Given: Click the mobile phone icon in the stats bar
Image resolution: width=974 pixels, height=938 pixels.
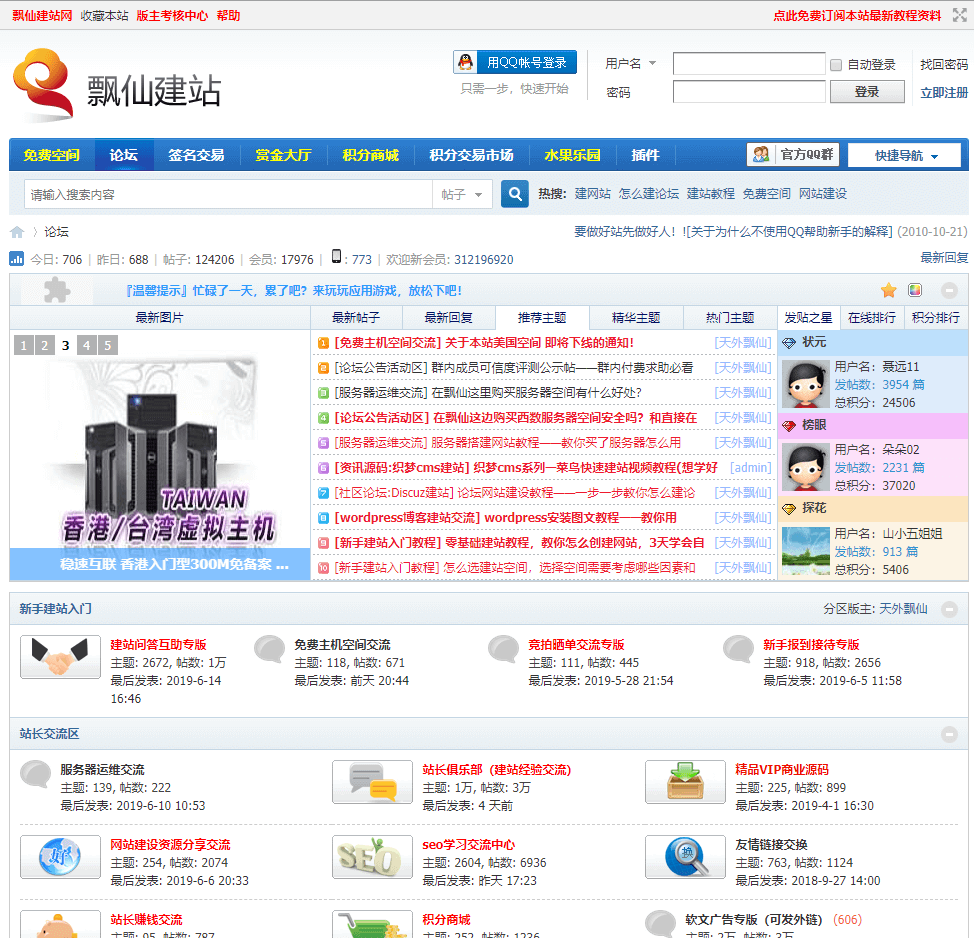Looking at the screenshot, I should click(338, 259).
